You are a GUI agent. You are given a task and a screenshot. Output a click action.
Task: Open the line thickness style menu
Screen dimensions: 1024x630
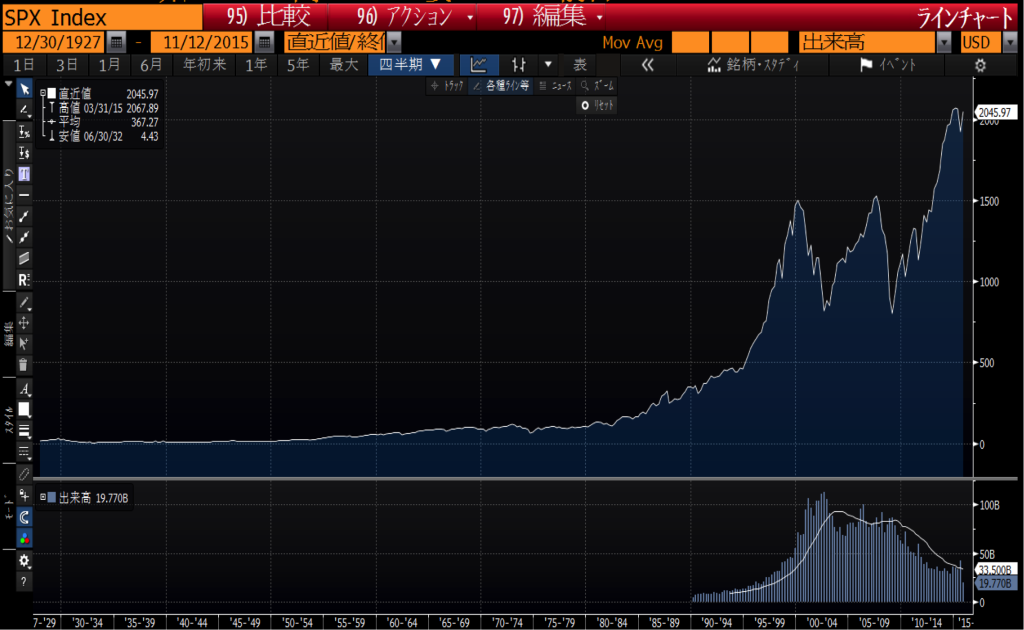[x=24, y=431]
